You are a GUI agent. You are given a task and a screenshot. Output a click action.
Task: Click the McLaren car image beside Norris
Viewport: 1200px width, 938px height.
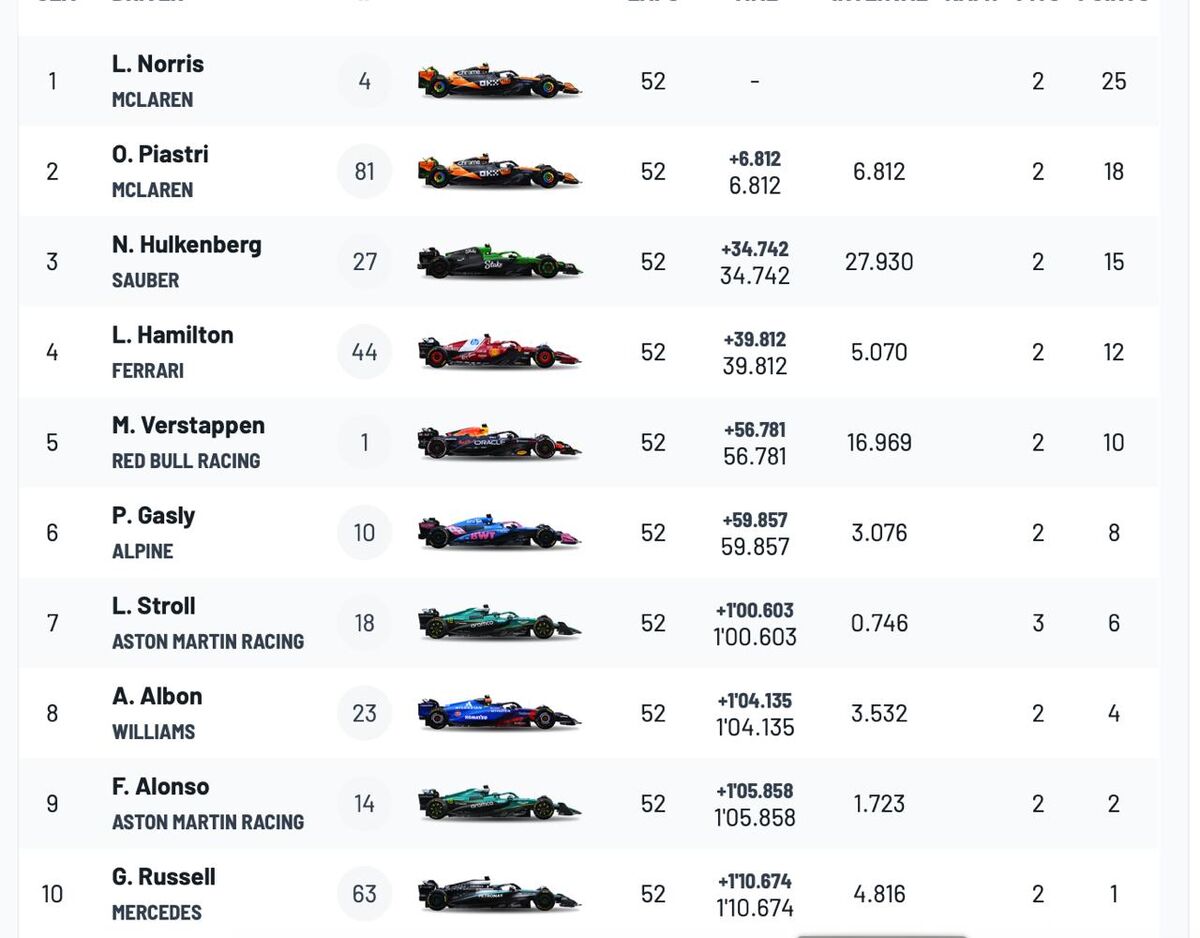tap(499, 81)
